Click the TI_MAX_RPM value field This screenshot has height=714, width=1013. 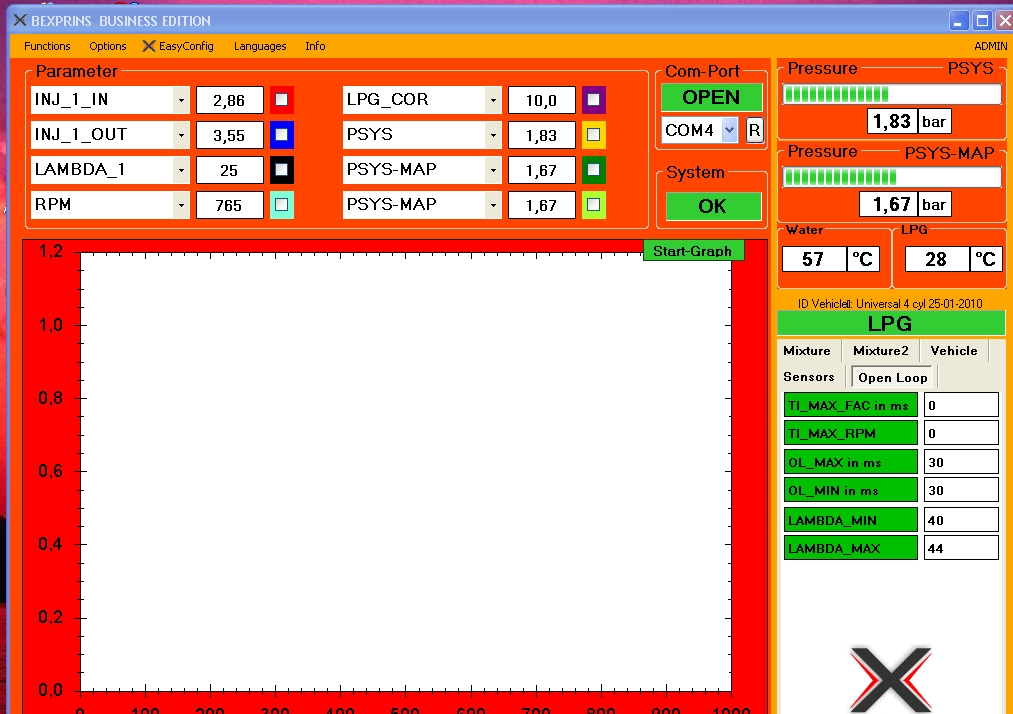point(961,433)
